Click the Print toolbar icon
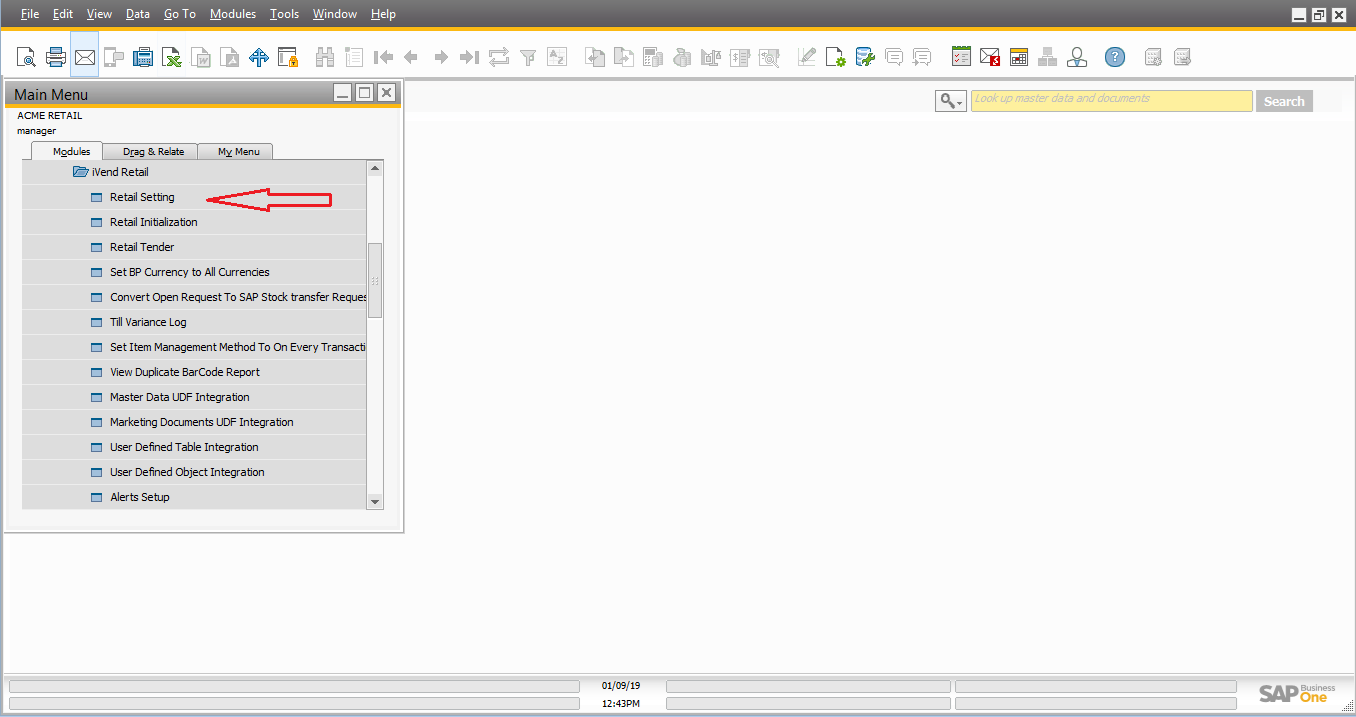Viewport: 1356px width, 717px height. tap(56, 57)
